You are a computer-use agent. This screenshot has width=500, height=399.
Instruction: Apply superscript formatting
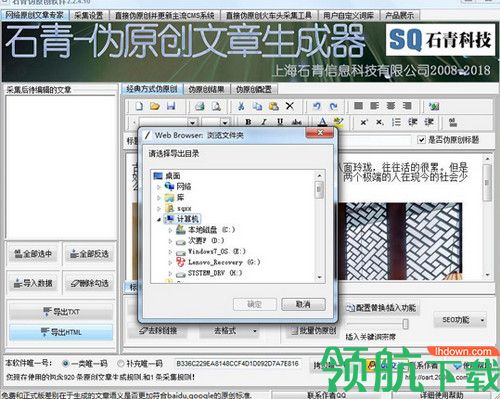tap(364, 122)
